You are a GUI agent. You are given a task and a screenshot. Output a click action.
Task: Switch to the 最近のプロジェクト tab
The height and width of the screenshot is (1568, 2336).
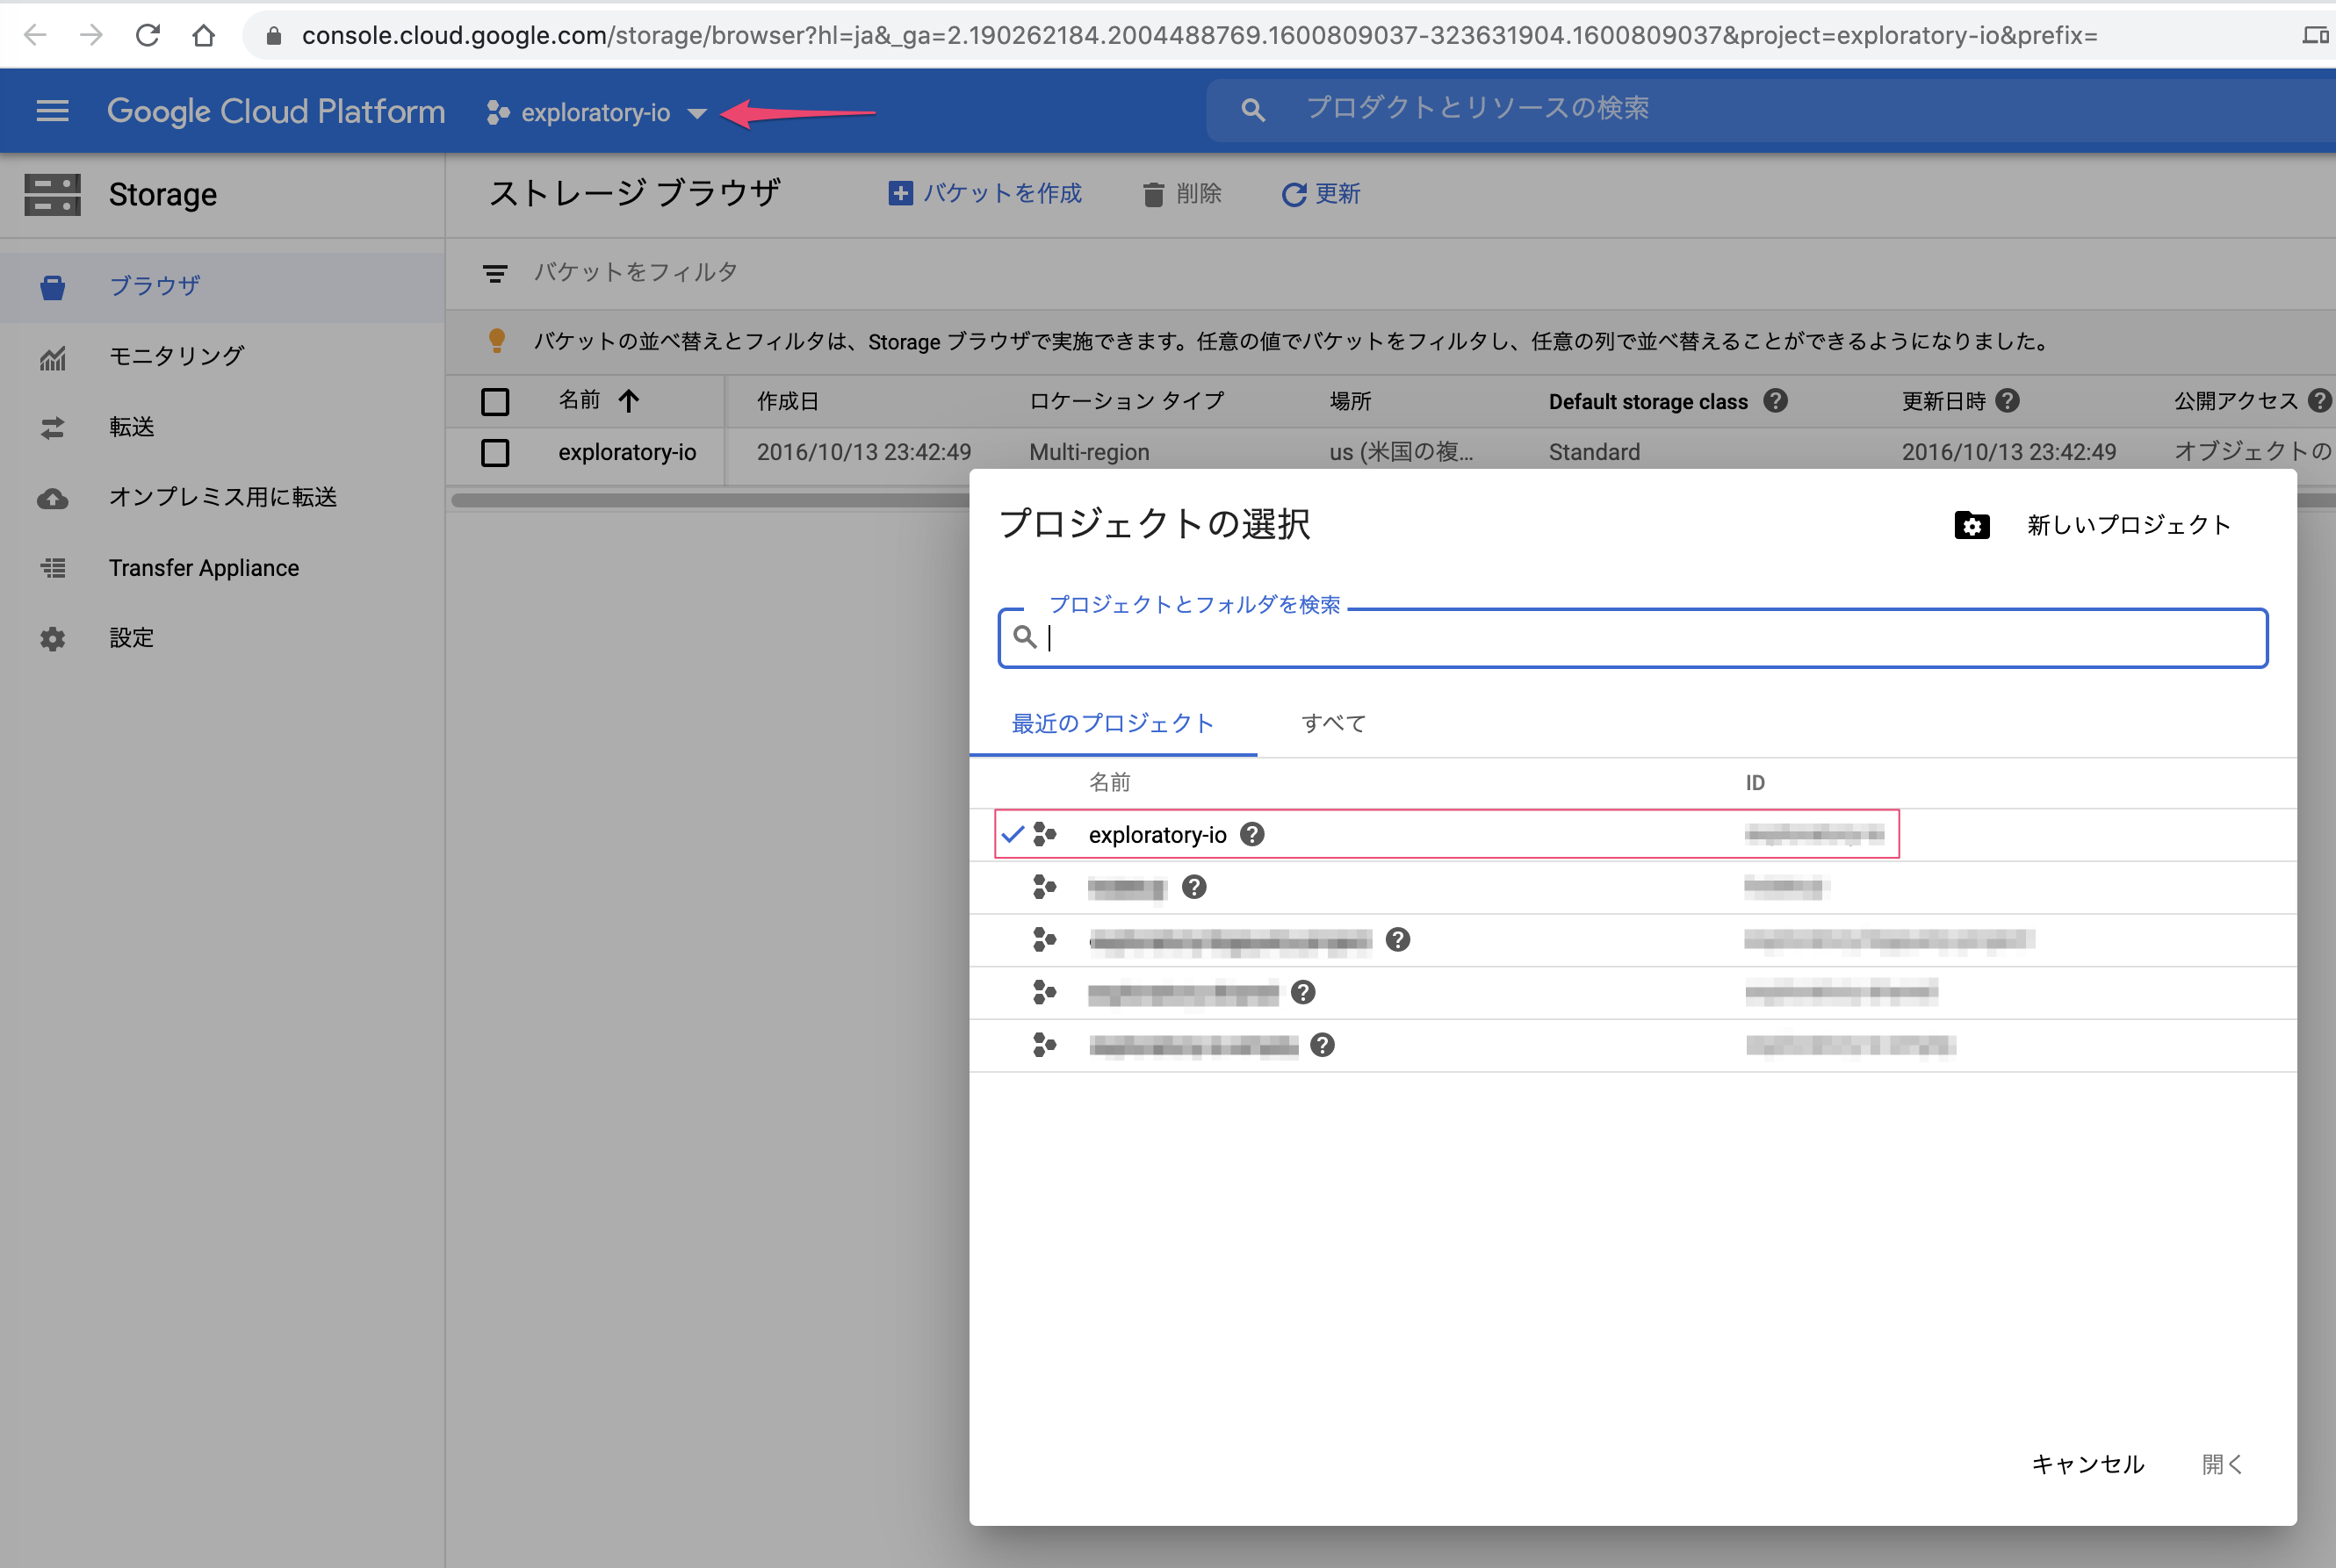[1112, 723]
